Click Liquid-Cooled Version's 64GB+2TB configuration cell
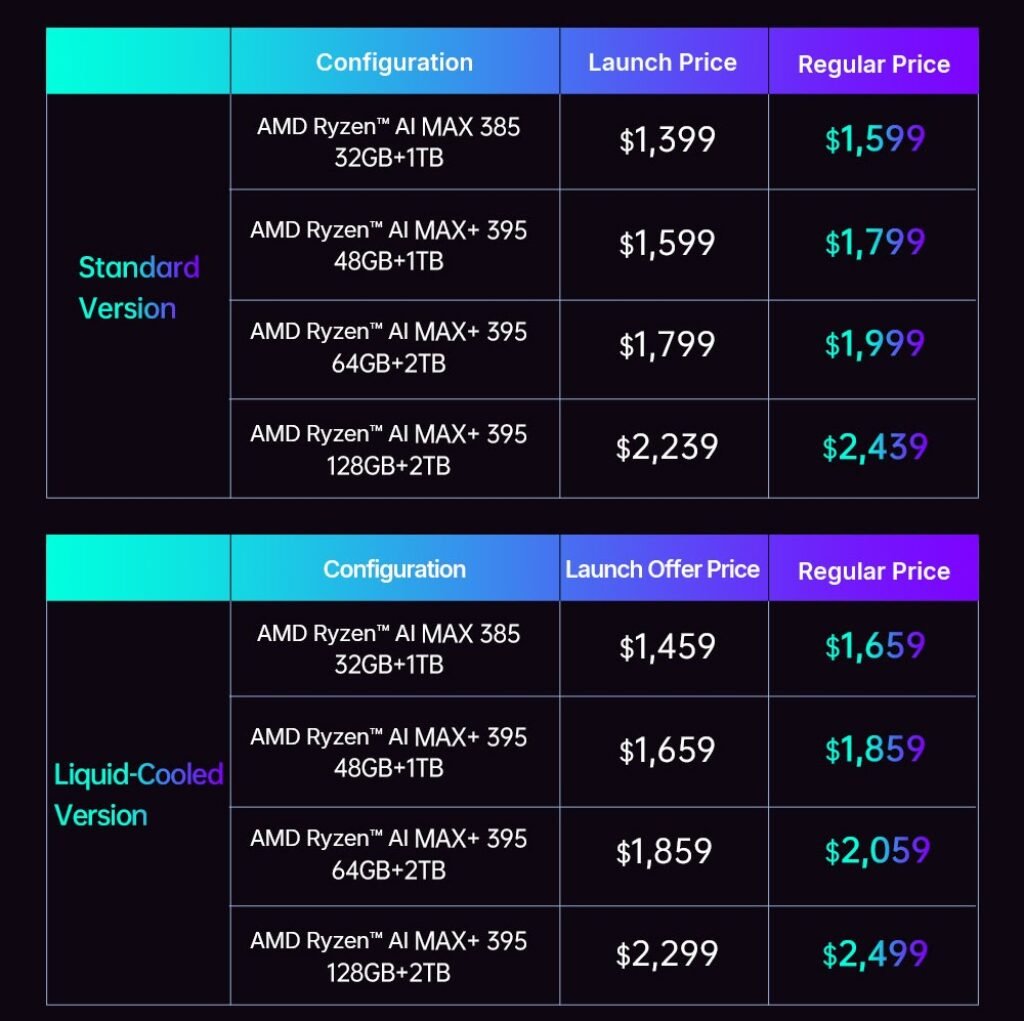 [x=389, y=854]
